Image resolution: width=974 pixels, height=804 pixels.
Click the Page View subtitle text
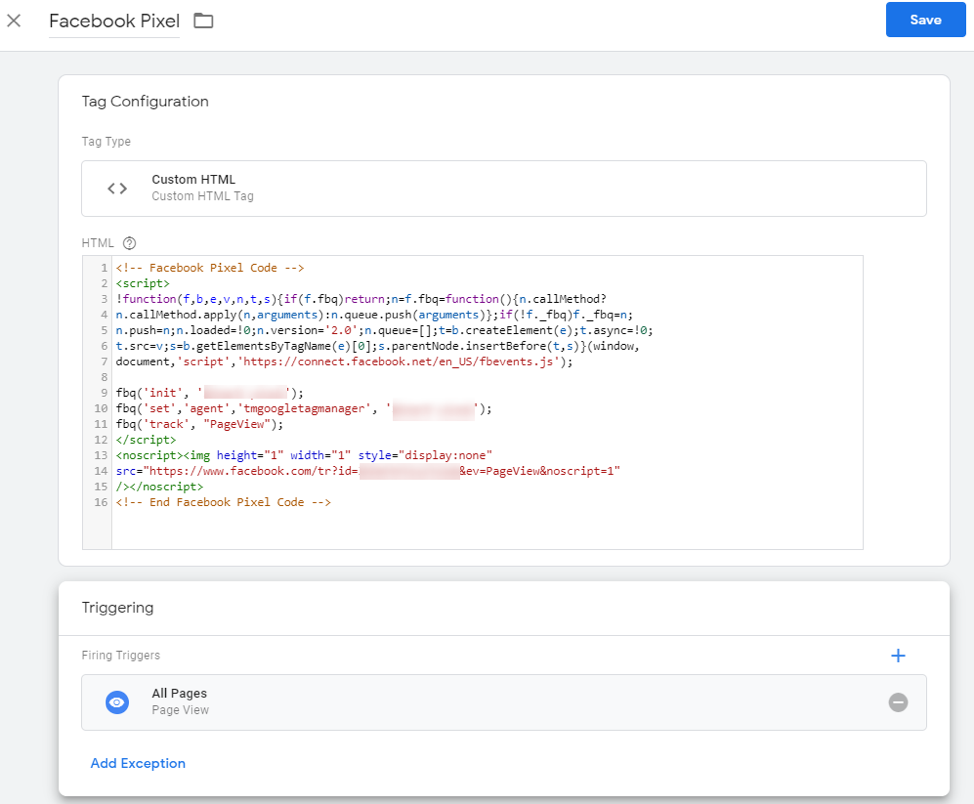click(180, 710)
